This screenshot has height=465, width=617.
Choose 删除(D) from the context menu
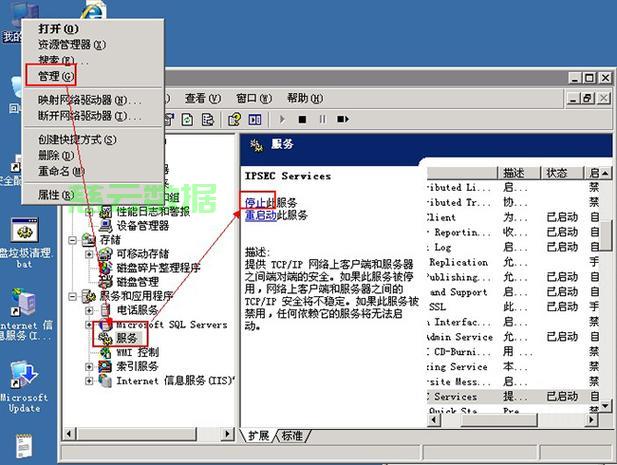[x=93, y=155]
